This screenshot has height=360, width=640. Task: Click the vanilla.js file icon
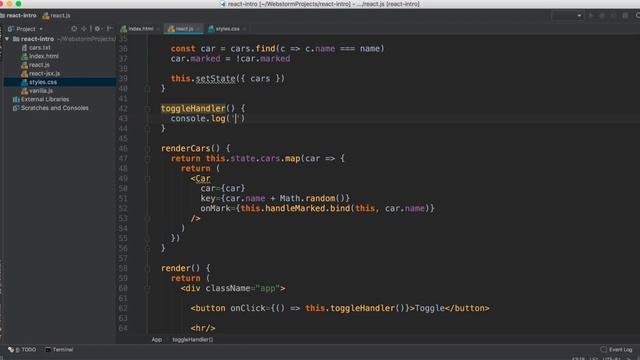[24, 91]
